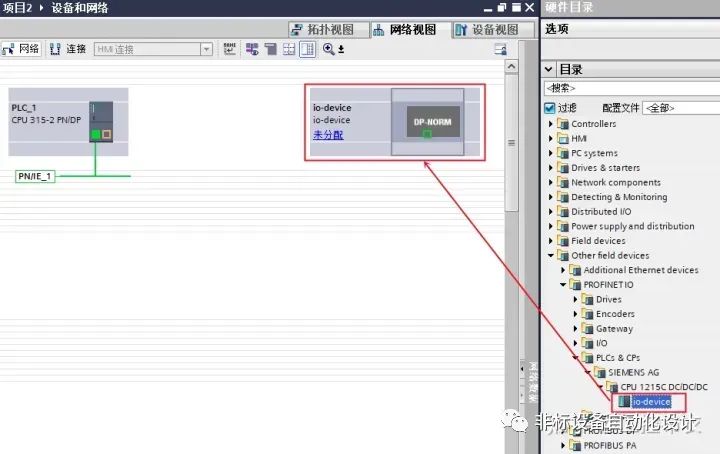Collapse the Other field devices node
720x454 pixels.
(x=551, y=256)
